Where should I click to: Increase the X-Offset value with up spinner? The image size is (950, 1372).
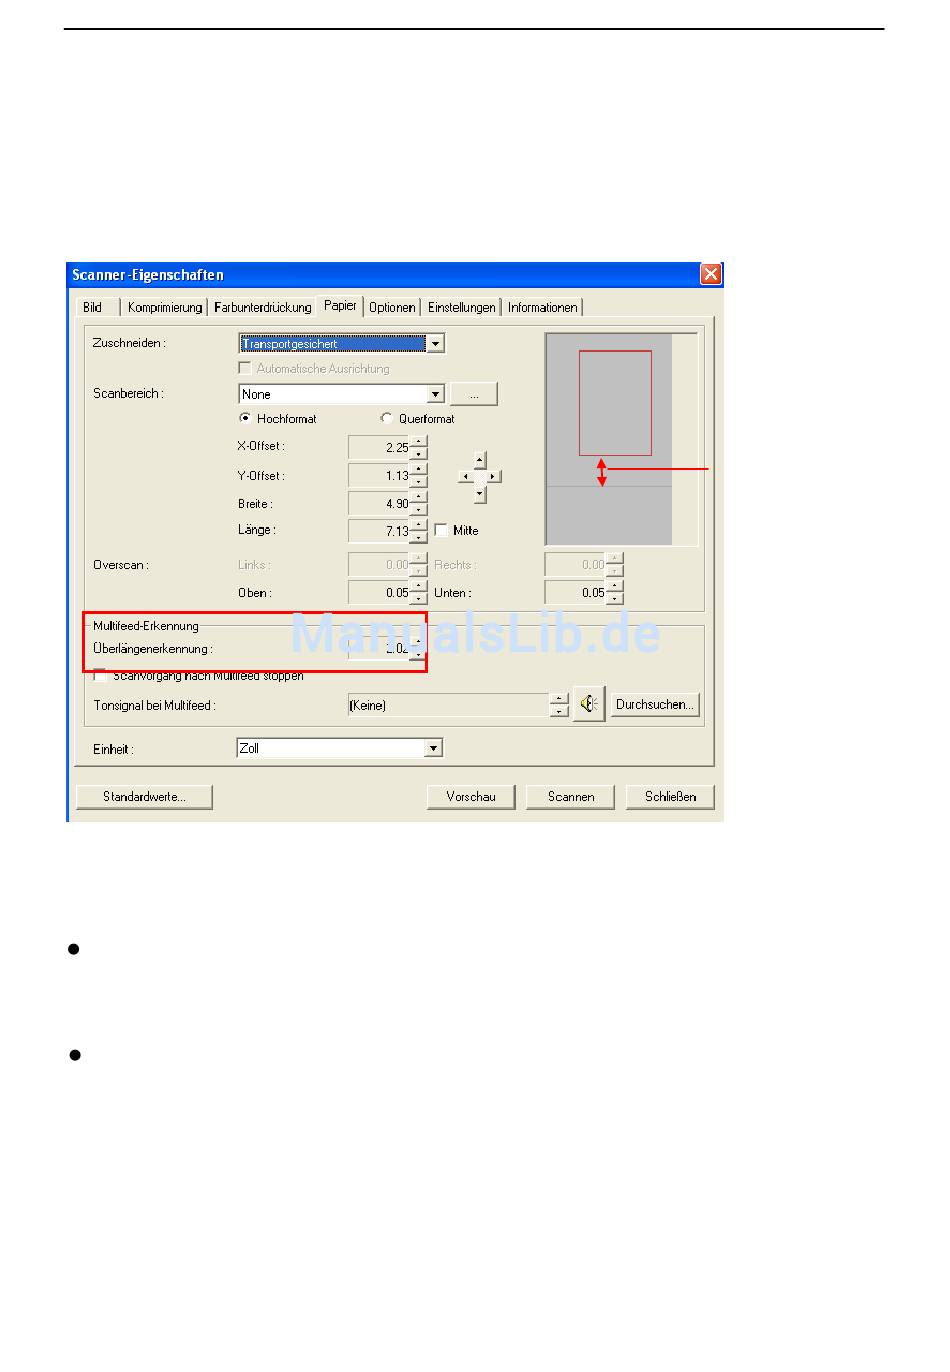click(x=419, y=441)
